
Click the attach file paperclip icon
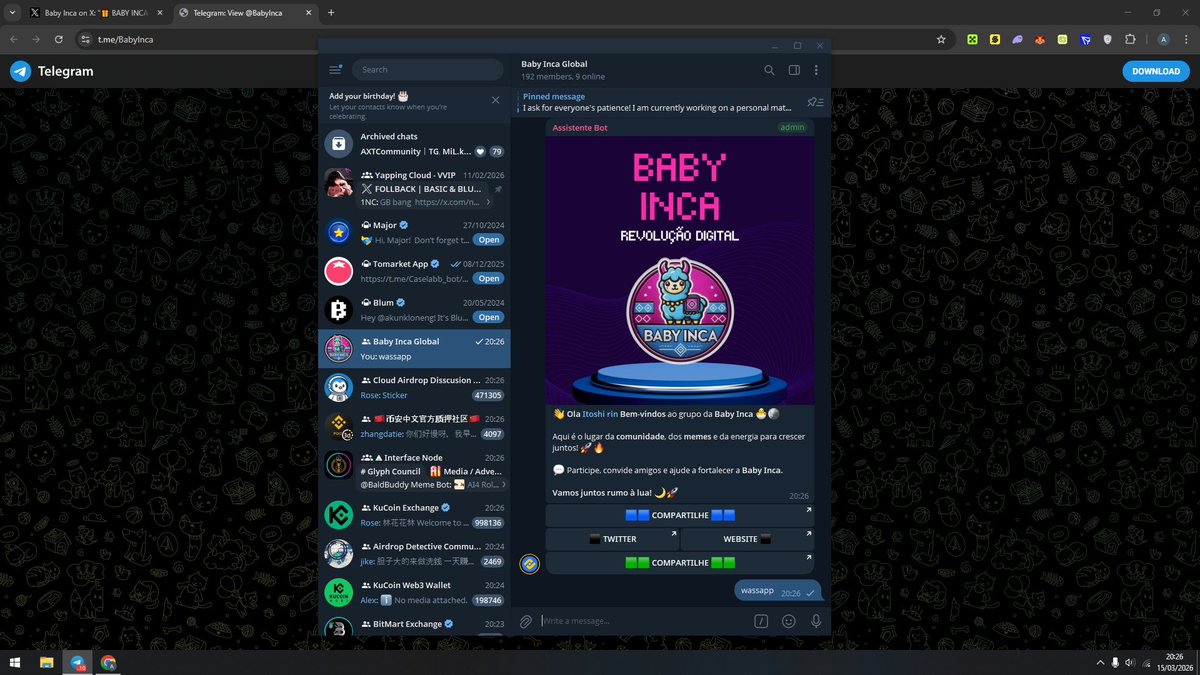(526, 621)
